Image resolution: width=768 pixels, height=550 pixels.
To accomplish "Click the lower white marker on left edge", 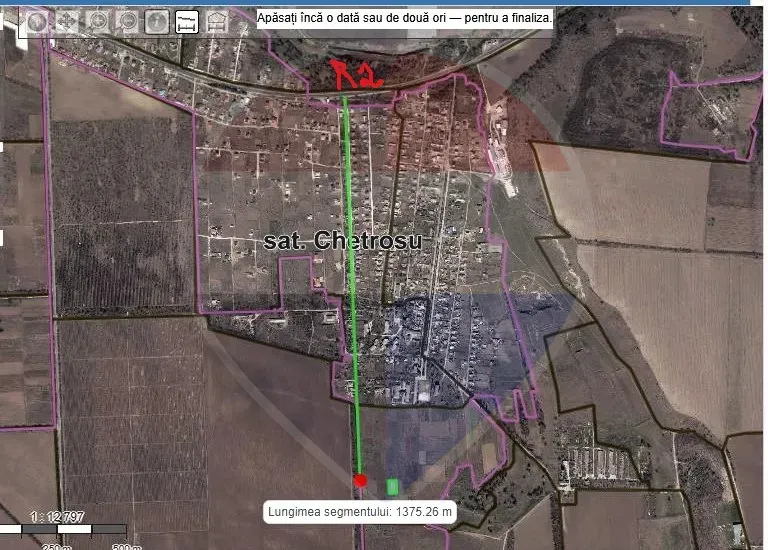I will (2, 237).
